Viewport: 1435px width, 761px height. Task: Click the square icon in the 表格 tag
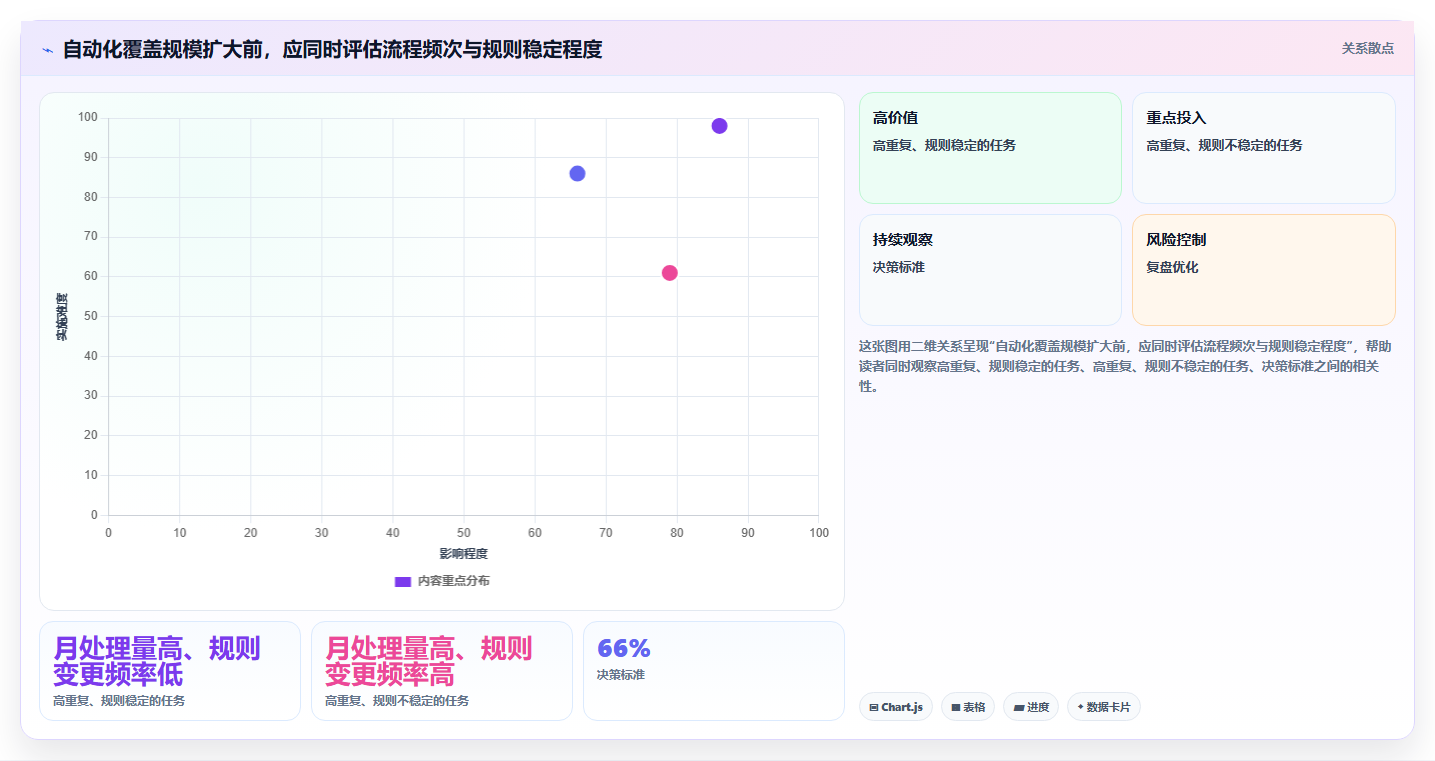pyautogui.click(x=955, y=707)
